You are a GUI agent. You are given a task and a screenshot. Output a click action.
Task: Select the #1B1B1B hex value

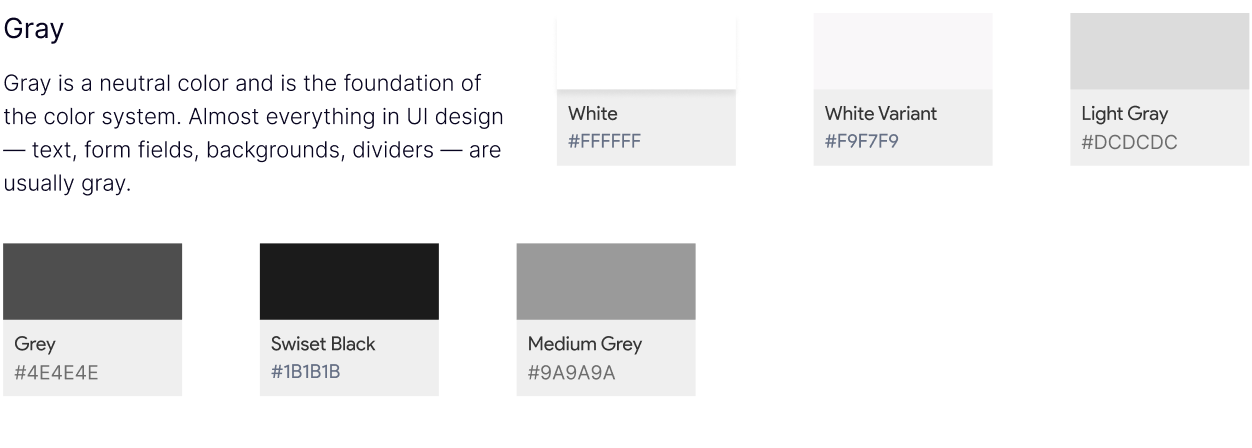pos(309,372)
